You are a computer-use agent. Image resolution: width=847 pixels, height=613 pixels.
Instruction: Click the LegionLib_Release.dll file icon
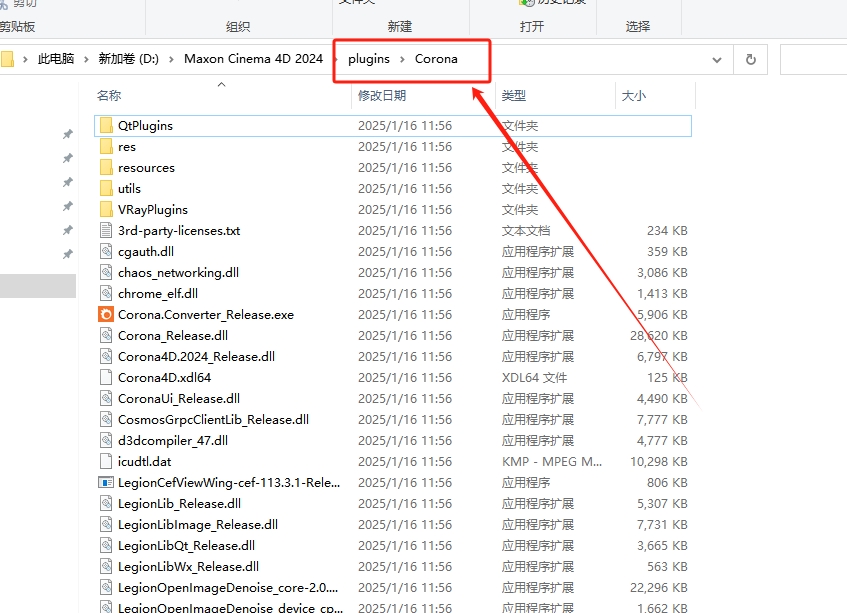coord(106,503)
